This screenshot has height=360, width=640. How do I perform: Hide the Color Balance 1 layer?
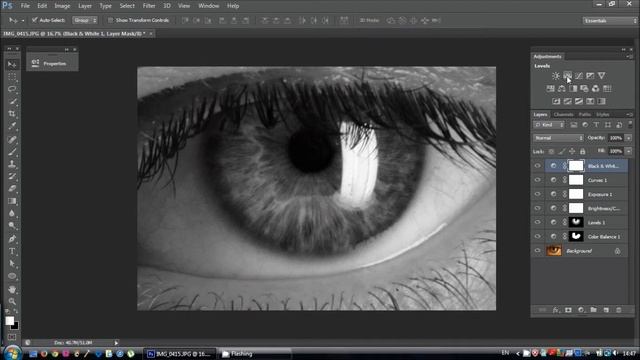[538, 236]
